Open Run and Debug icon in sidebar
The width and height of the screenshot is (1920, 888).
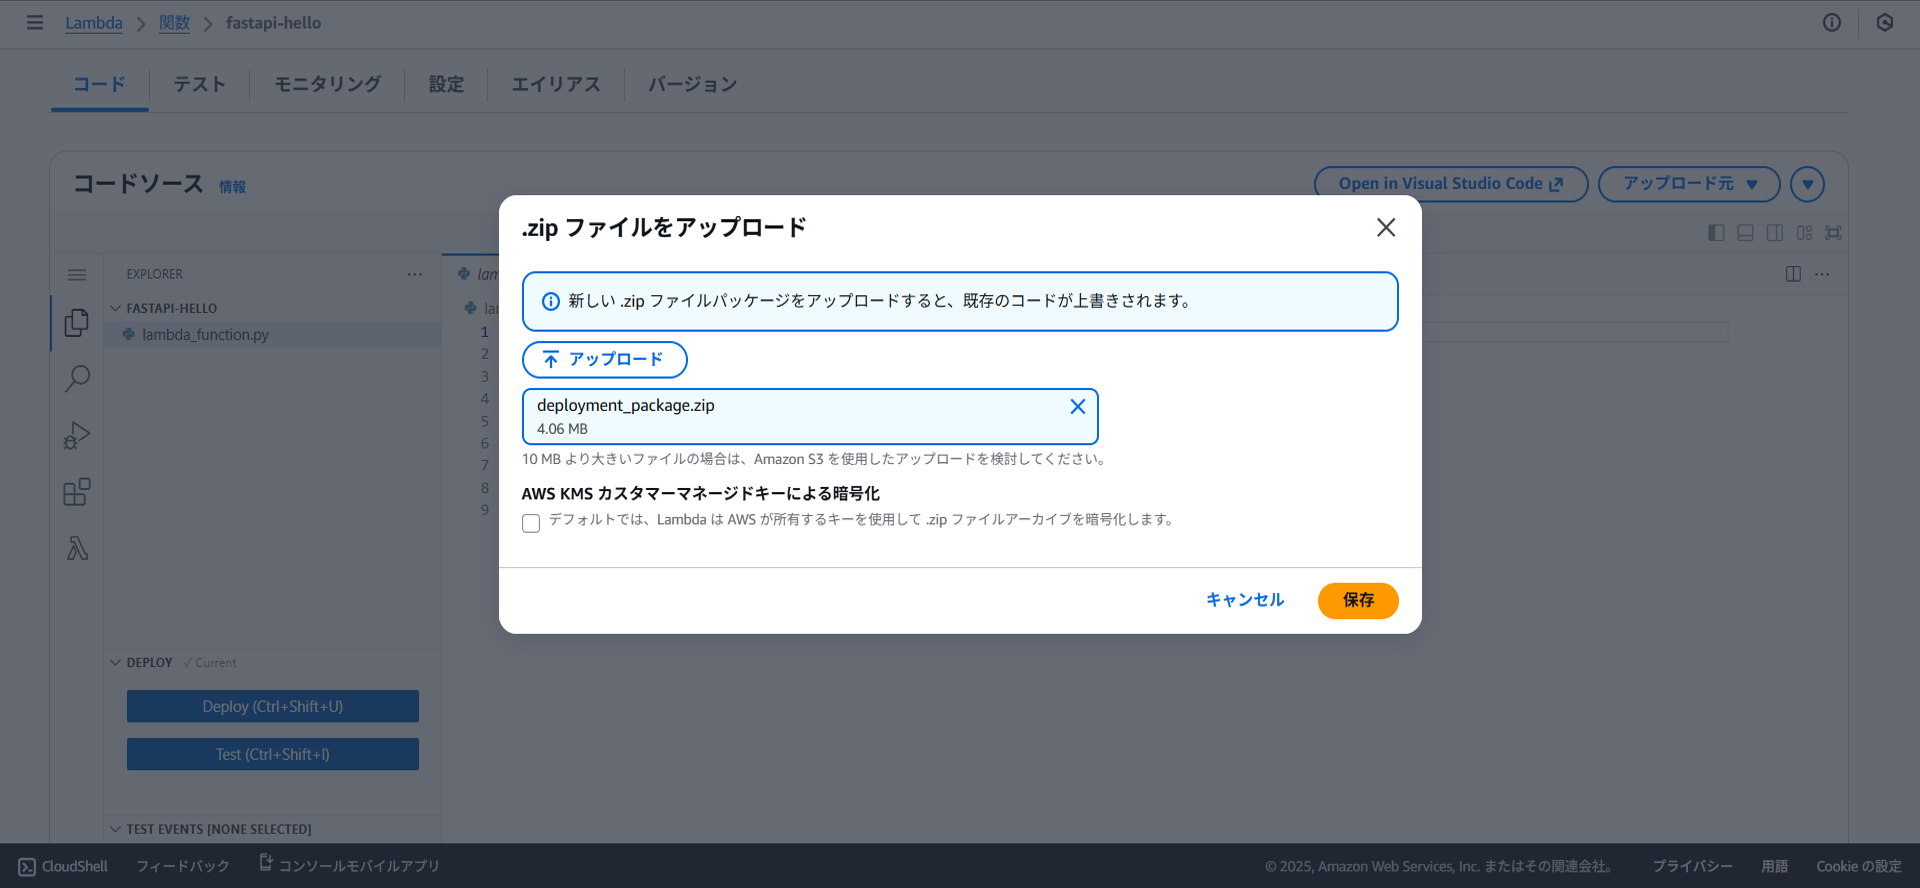77,435
